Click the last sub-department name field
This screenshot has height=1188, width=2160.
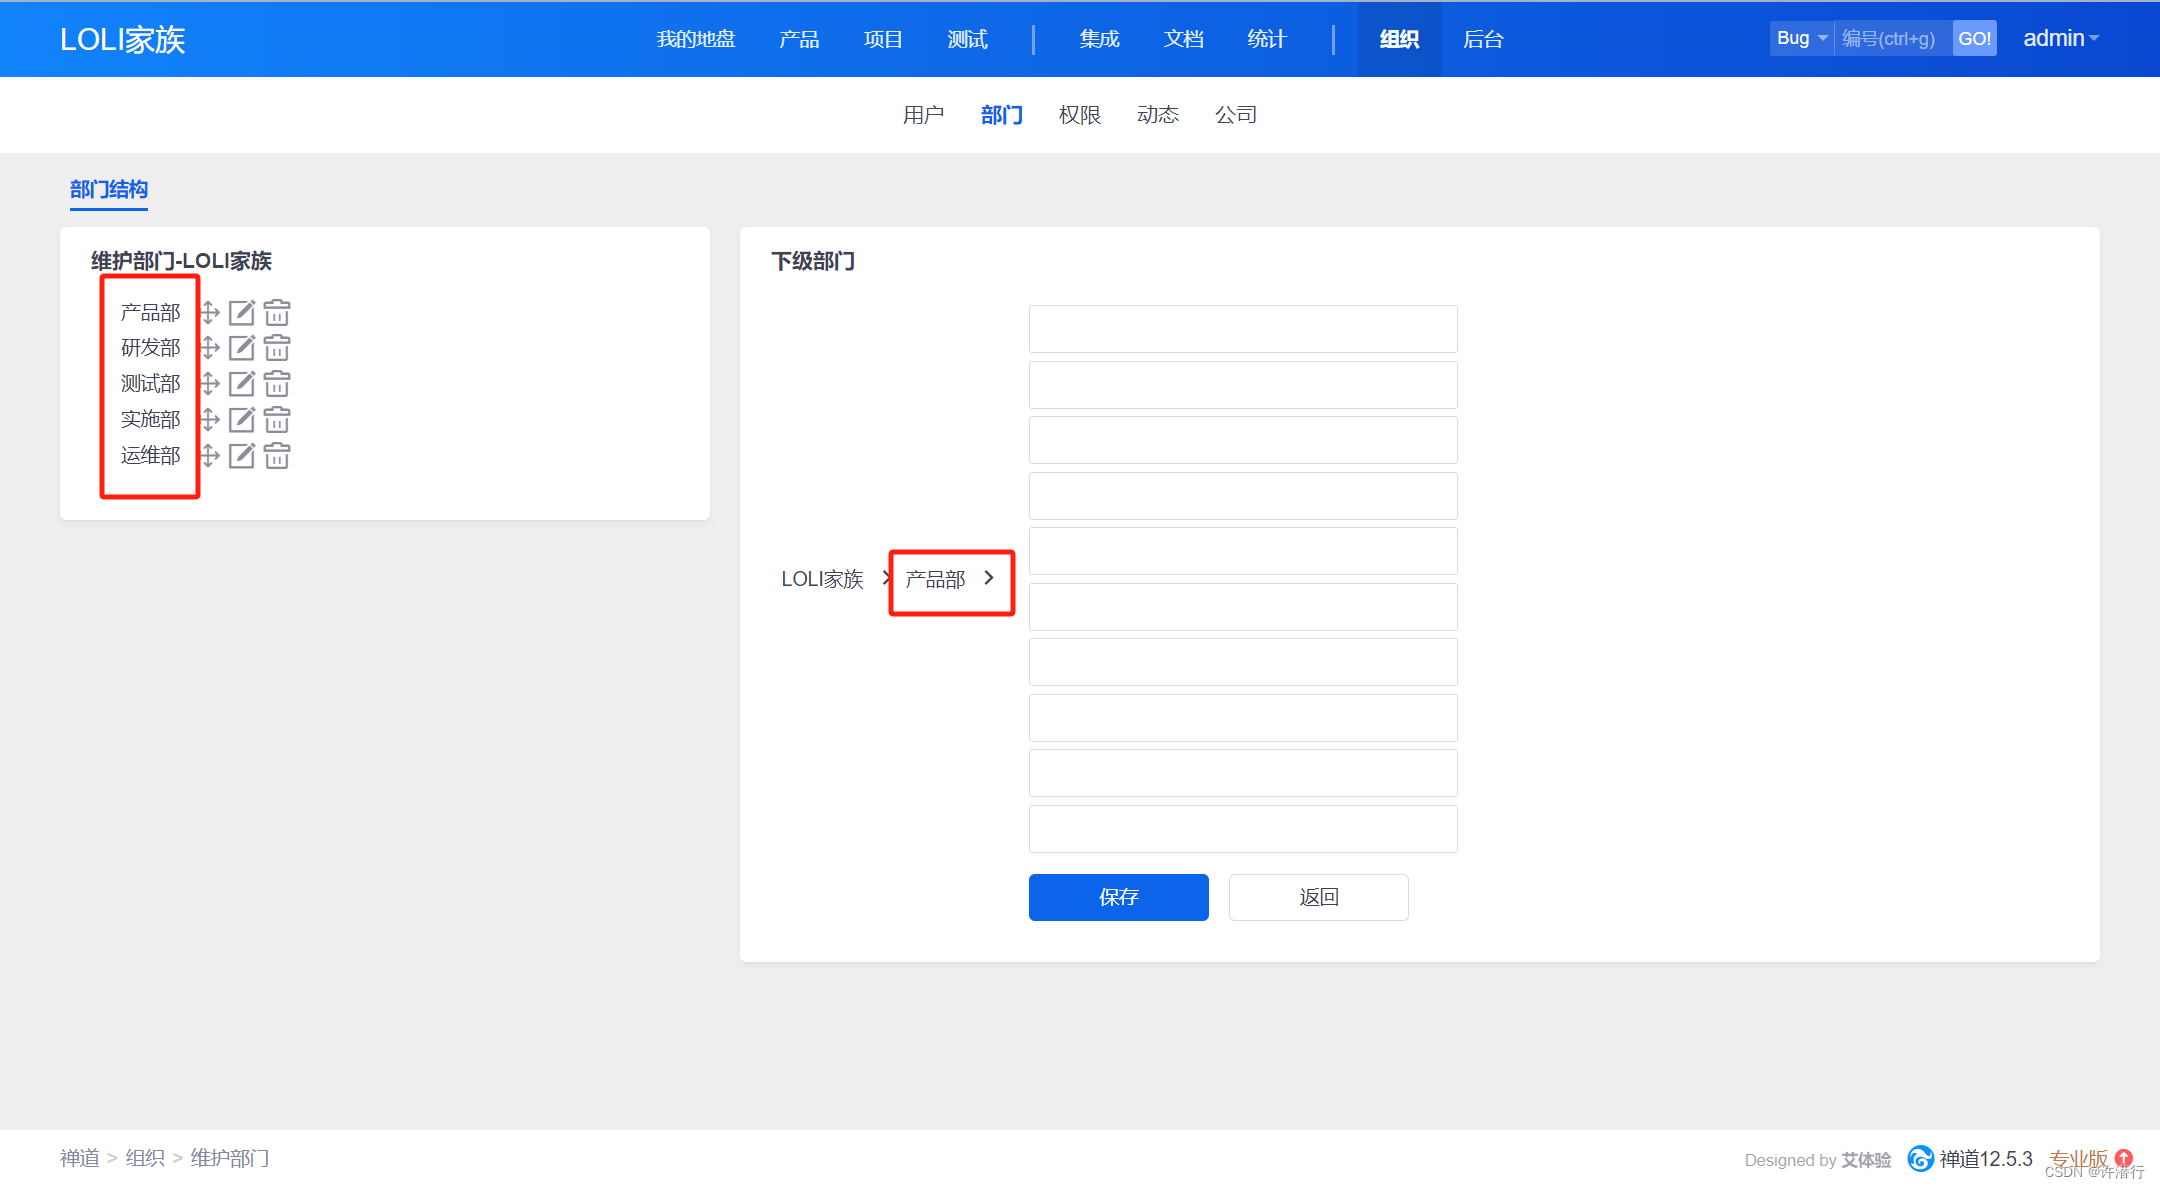pos(1243,829)
